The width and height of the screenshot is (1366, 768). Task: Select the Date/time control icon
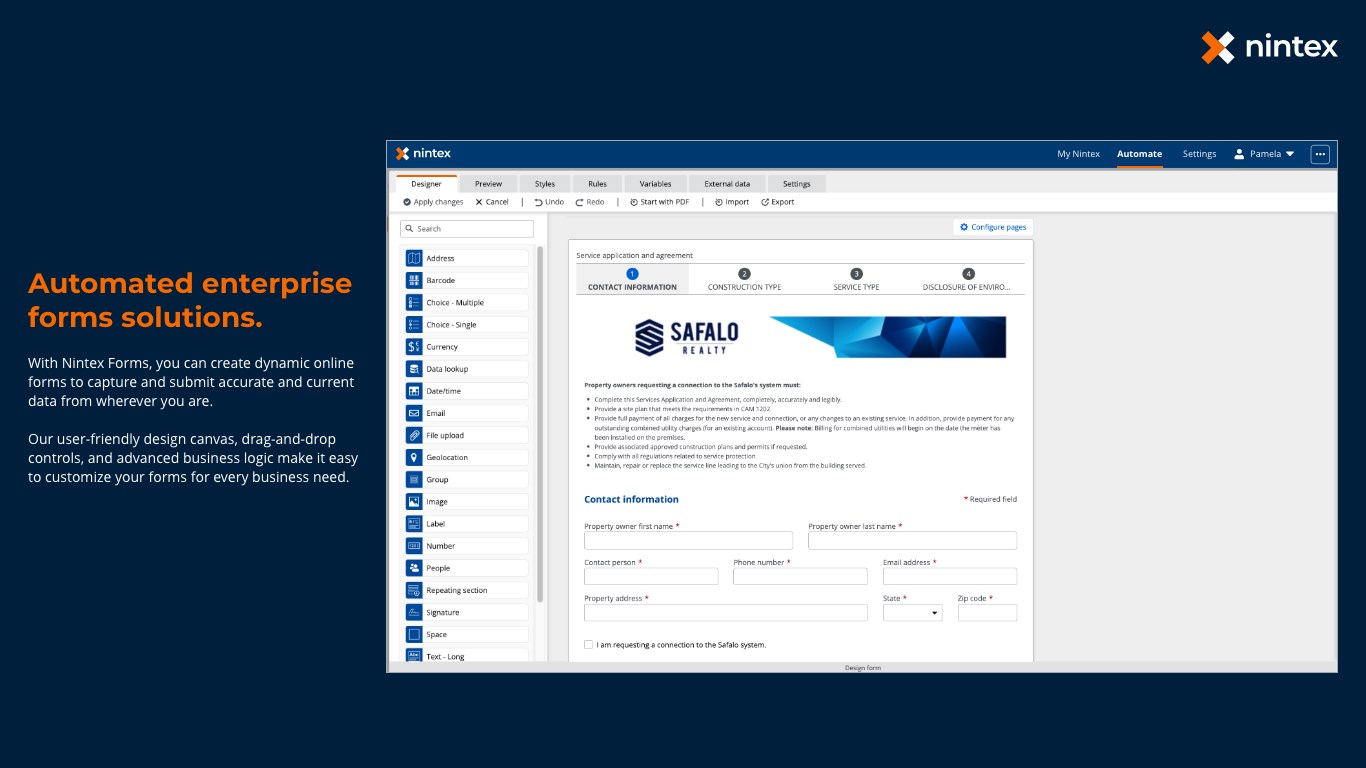pos(414,391)
